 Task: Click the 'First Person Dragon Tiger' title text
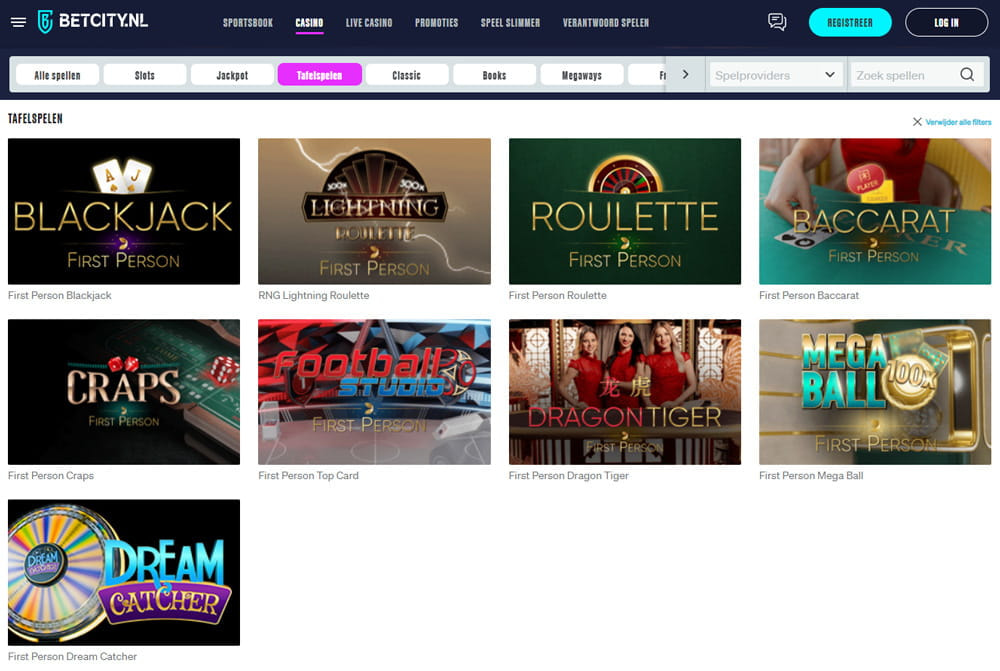tap(568, 476)
